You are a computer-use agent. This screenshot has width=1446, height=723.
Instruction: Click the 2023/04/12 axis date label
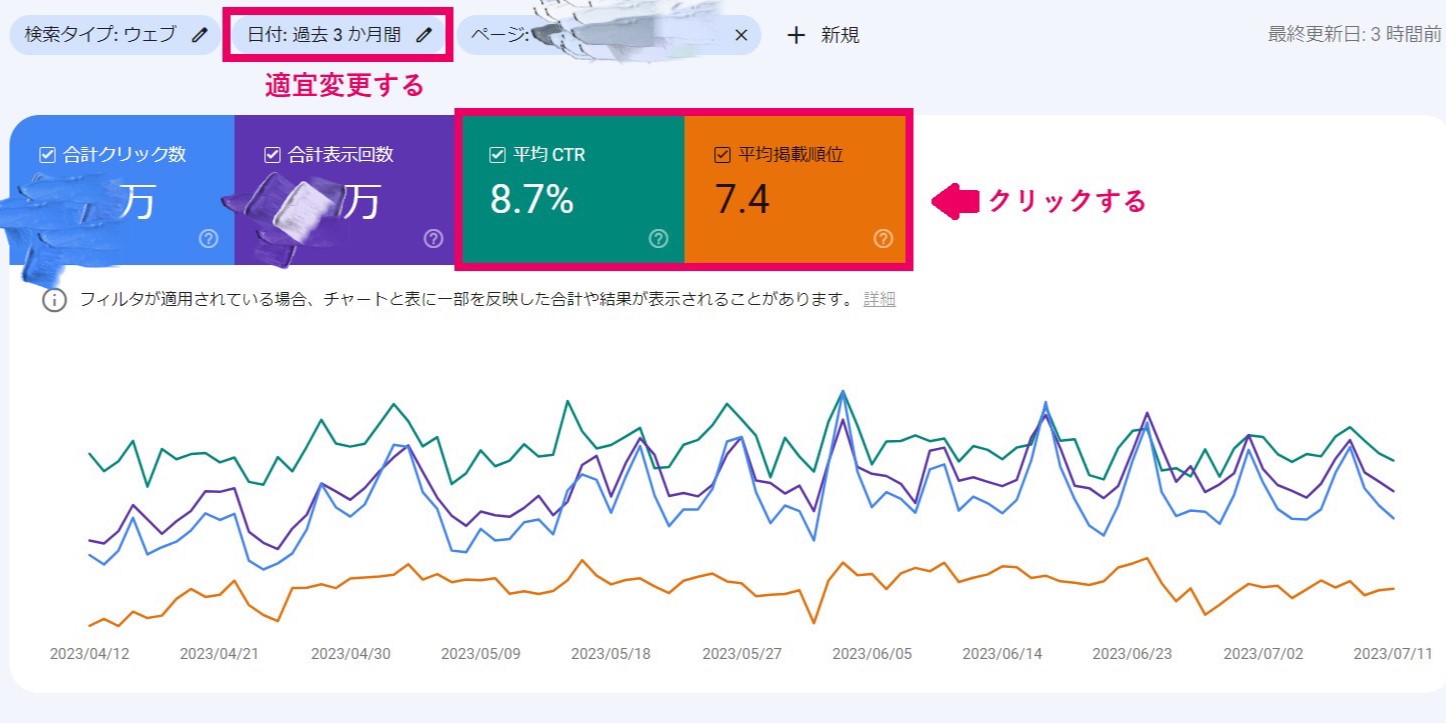pyautogui.click(x=89, y=654)
